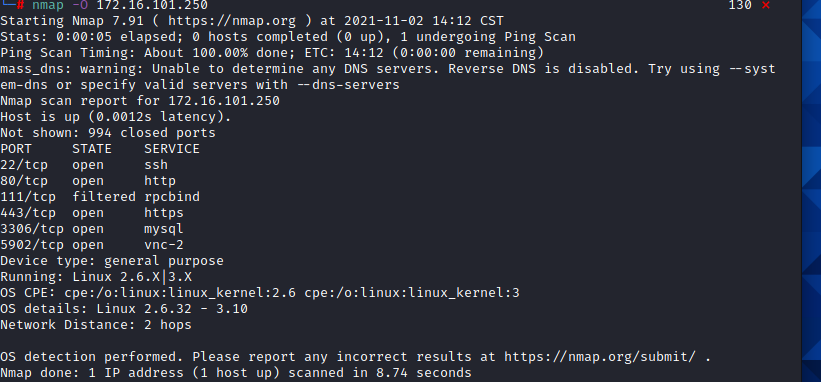821x382 pixels.
Task: Click the PORT column header
Action: click(x=16, y=149)
